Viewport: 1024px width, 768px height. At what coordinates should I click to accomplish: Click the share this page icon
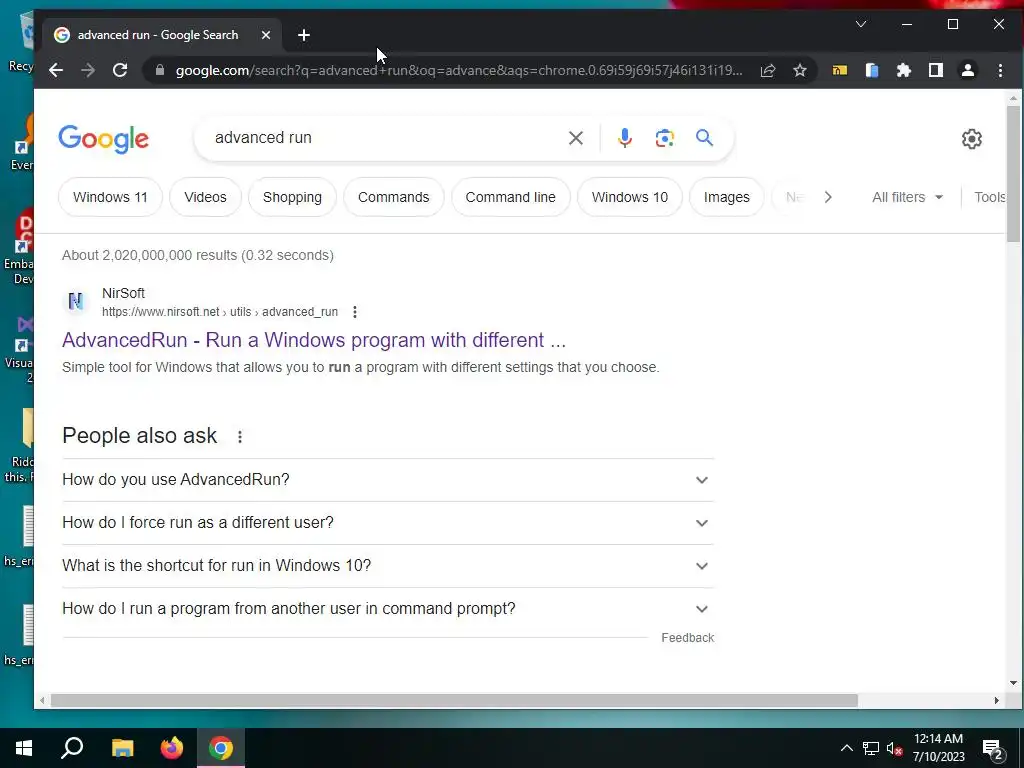pos(768,71)
